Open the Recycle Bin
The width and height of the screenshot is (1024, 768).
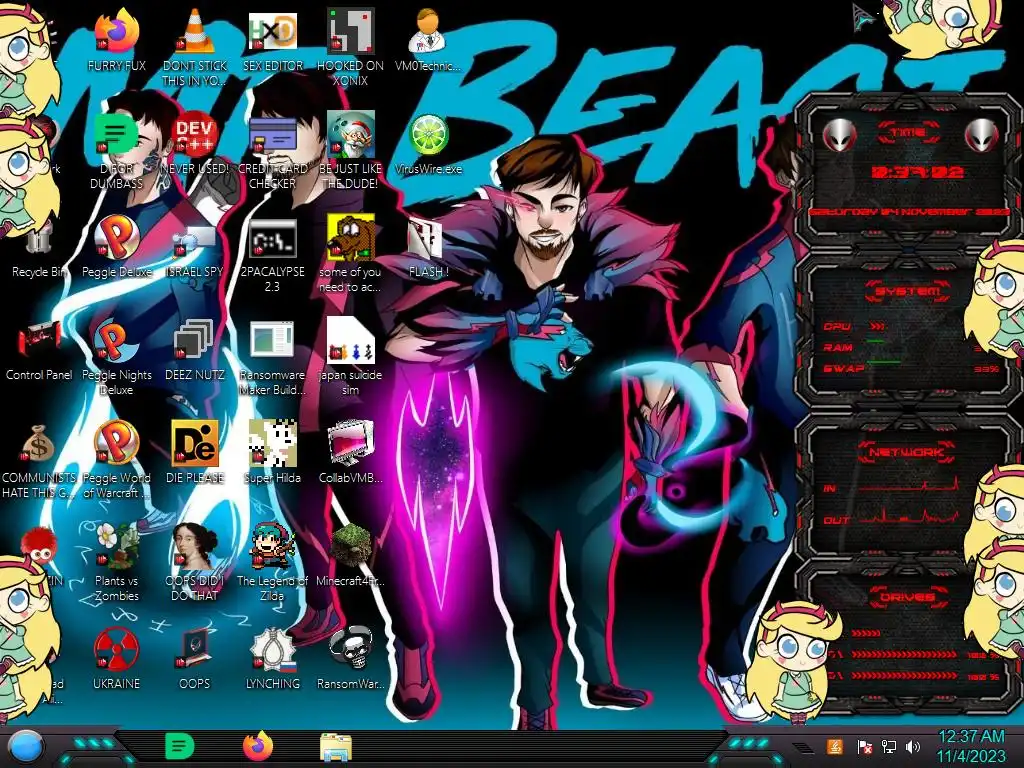tap(39, 239)
